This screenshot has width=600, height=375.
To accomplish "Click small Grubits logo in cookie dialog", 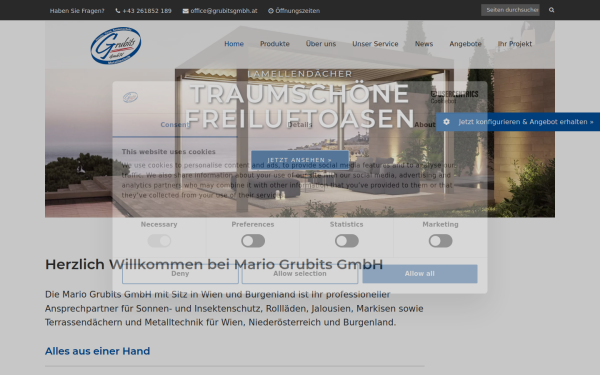I will pyautogui.click(x=130, y=97).
